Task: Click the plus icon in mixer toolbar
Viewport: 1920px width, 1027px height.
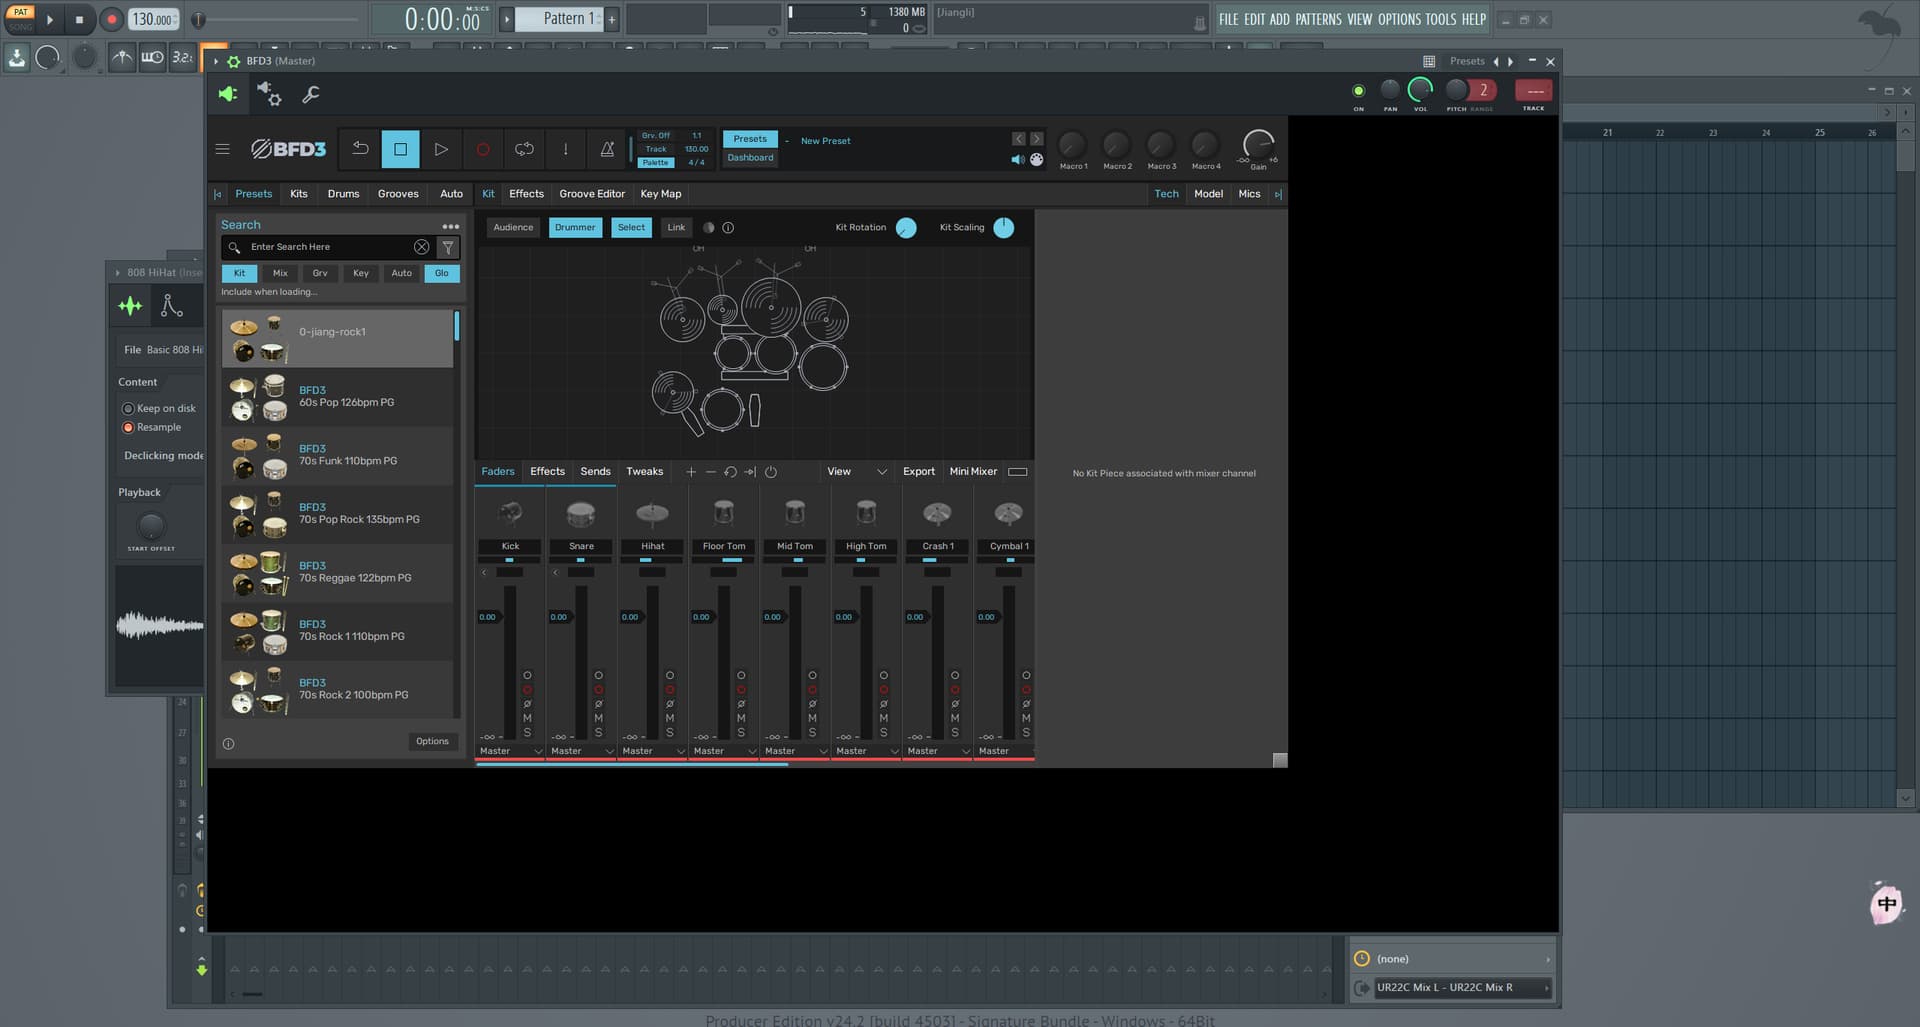Action: pyautogui.click(x=691, y=472)
